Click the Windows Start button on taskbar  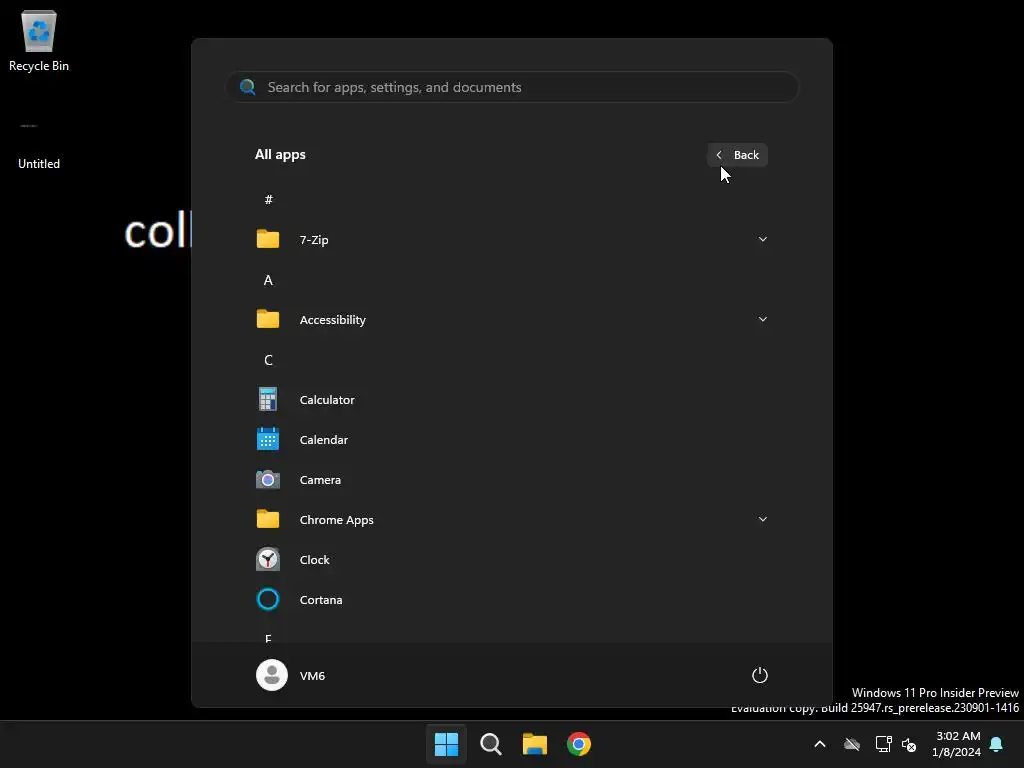[x=447, y=744]
